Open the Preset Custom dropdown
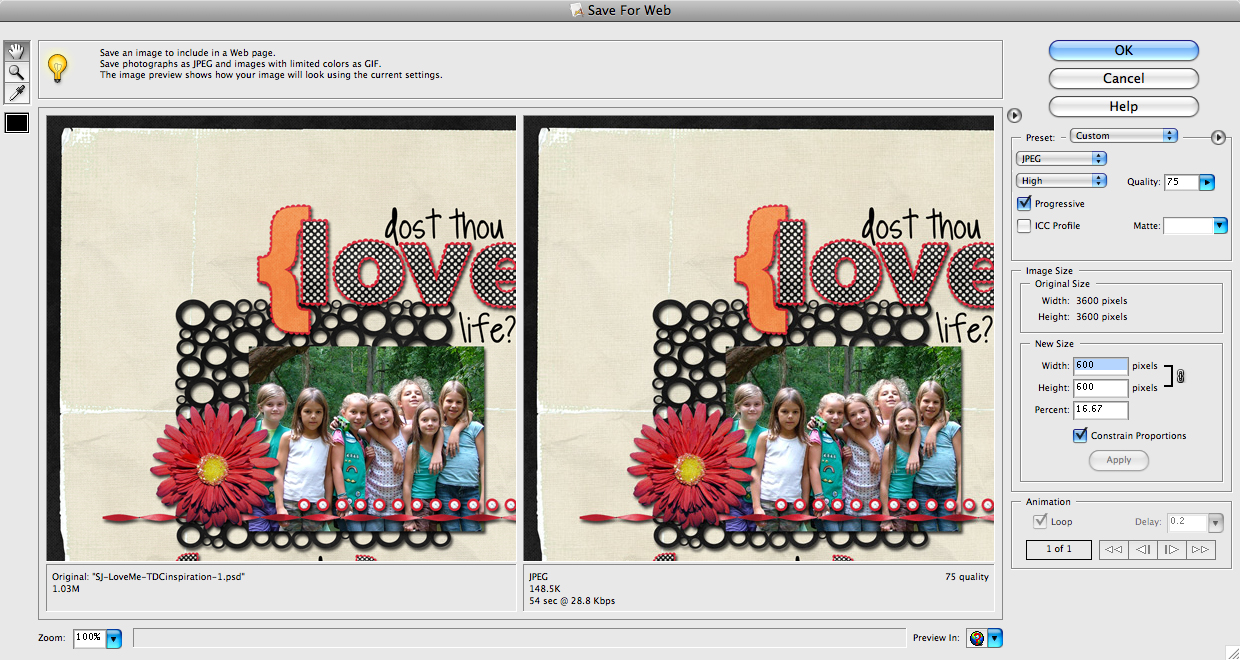Image resolution: width=1240 pixels, height=660 pixels. click(1123, 136)
